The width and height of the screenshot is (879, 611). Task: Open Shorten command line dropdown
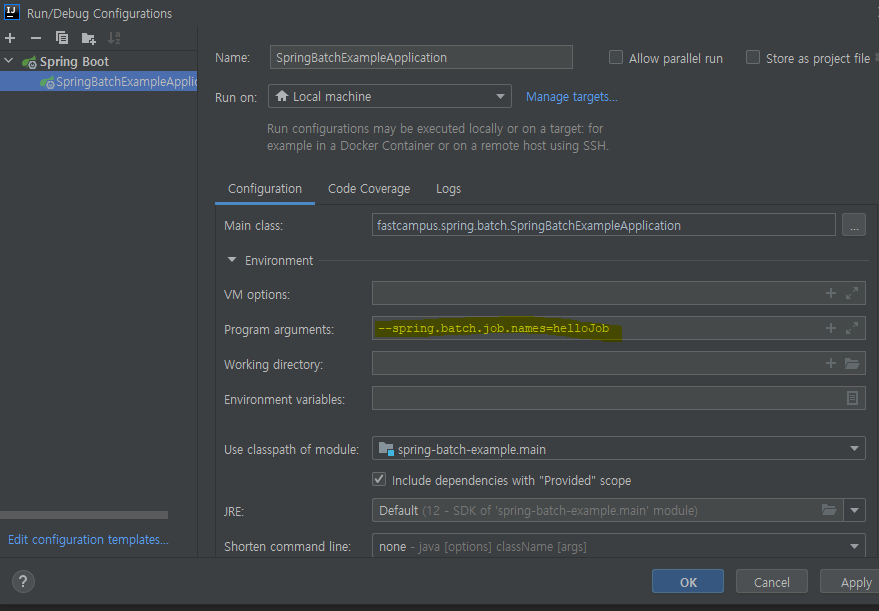click(x=619, y=546)
